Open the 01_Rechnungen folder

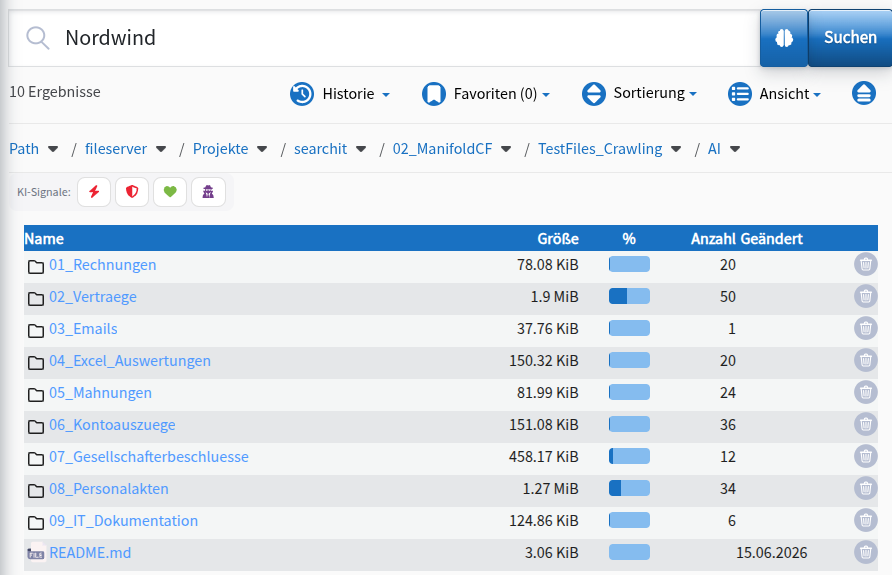[x=102, y=265]
